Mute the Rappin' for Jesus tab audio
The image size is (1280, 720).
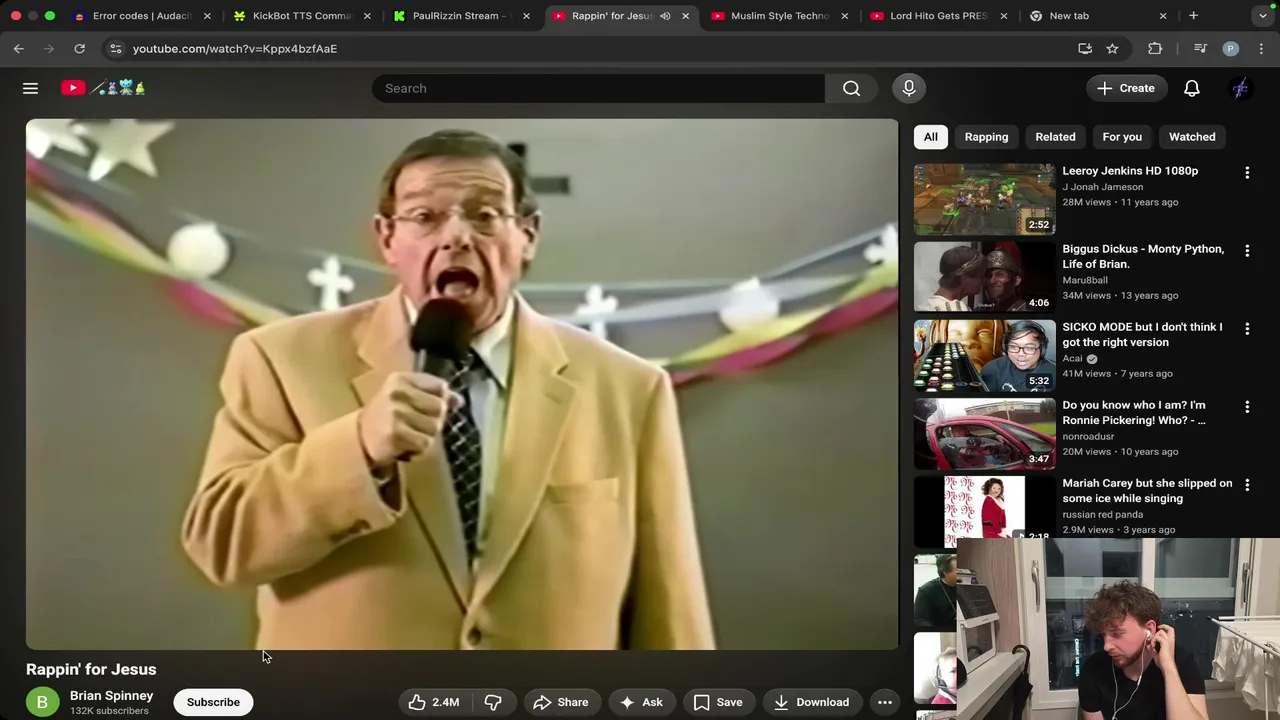665,16
